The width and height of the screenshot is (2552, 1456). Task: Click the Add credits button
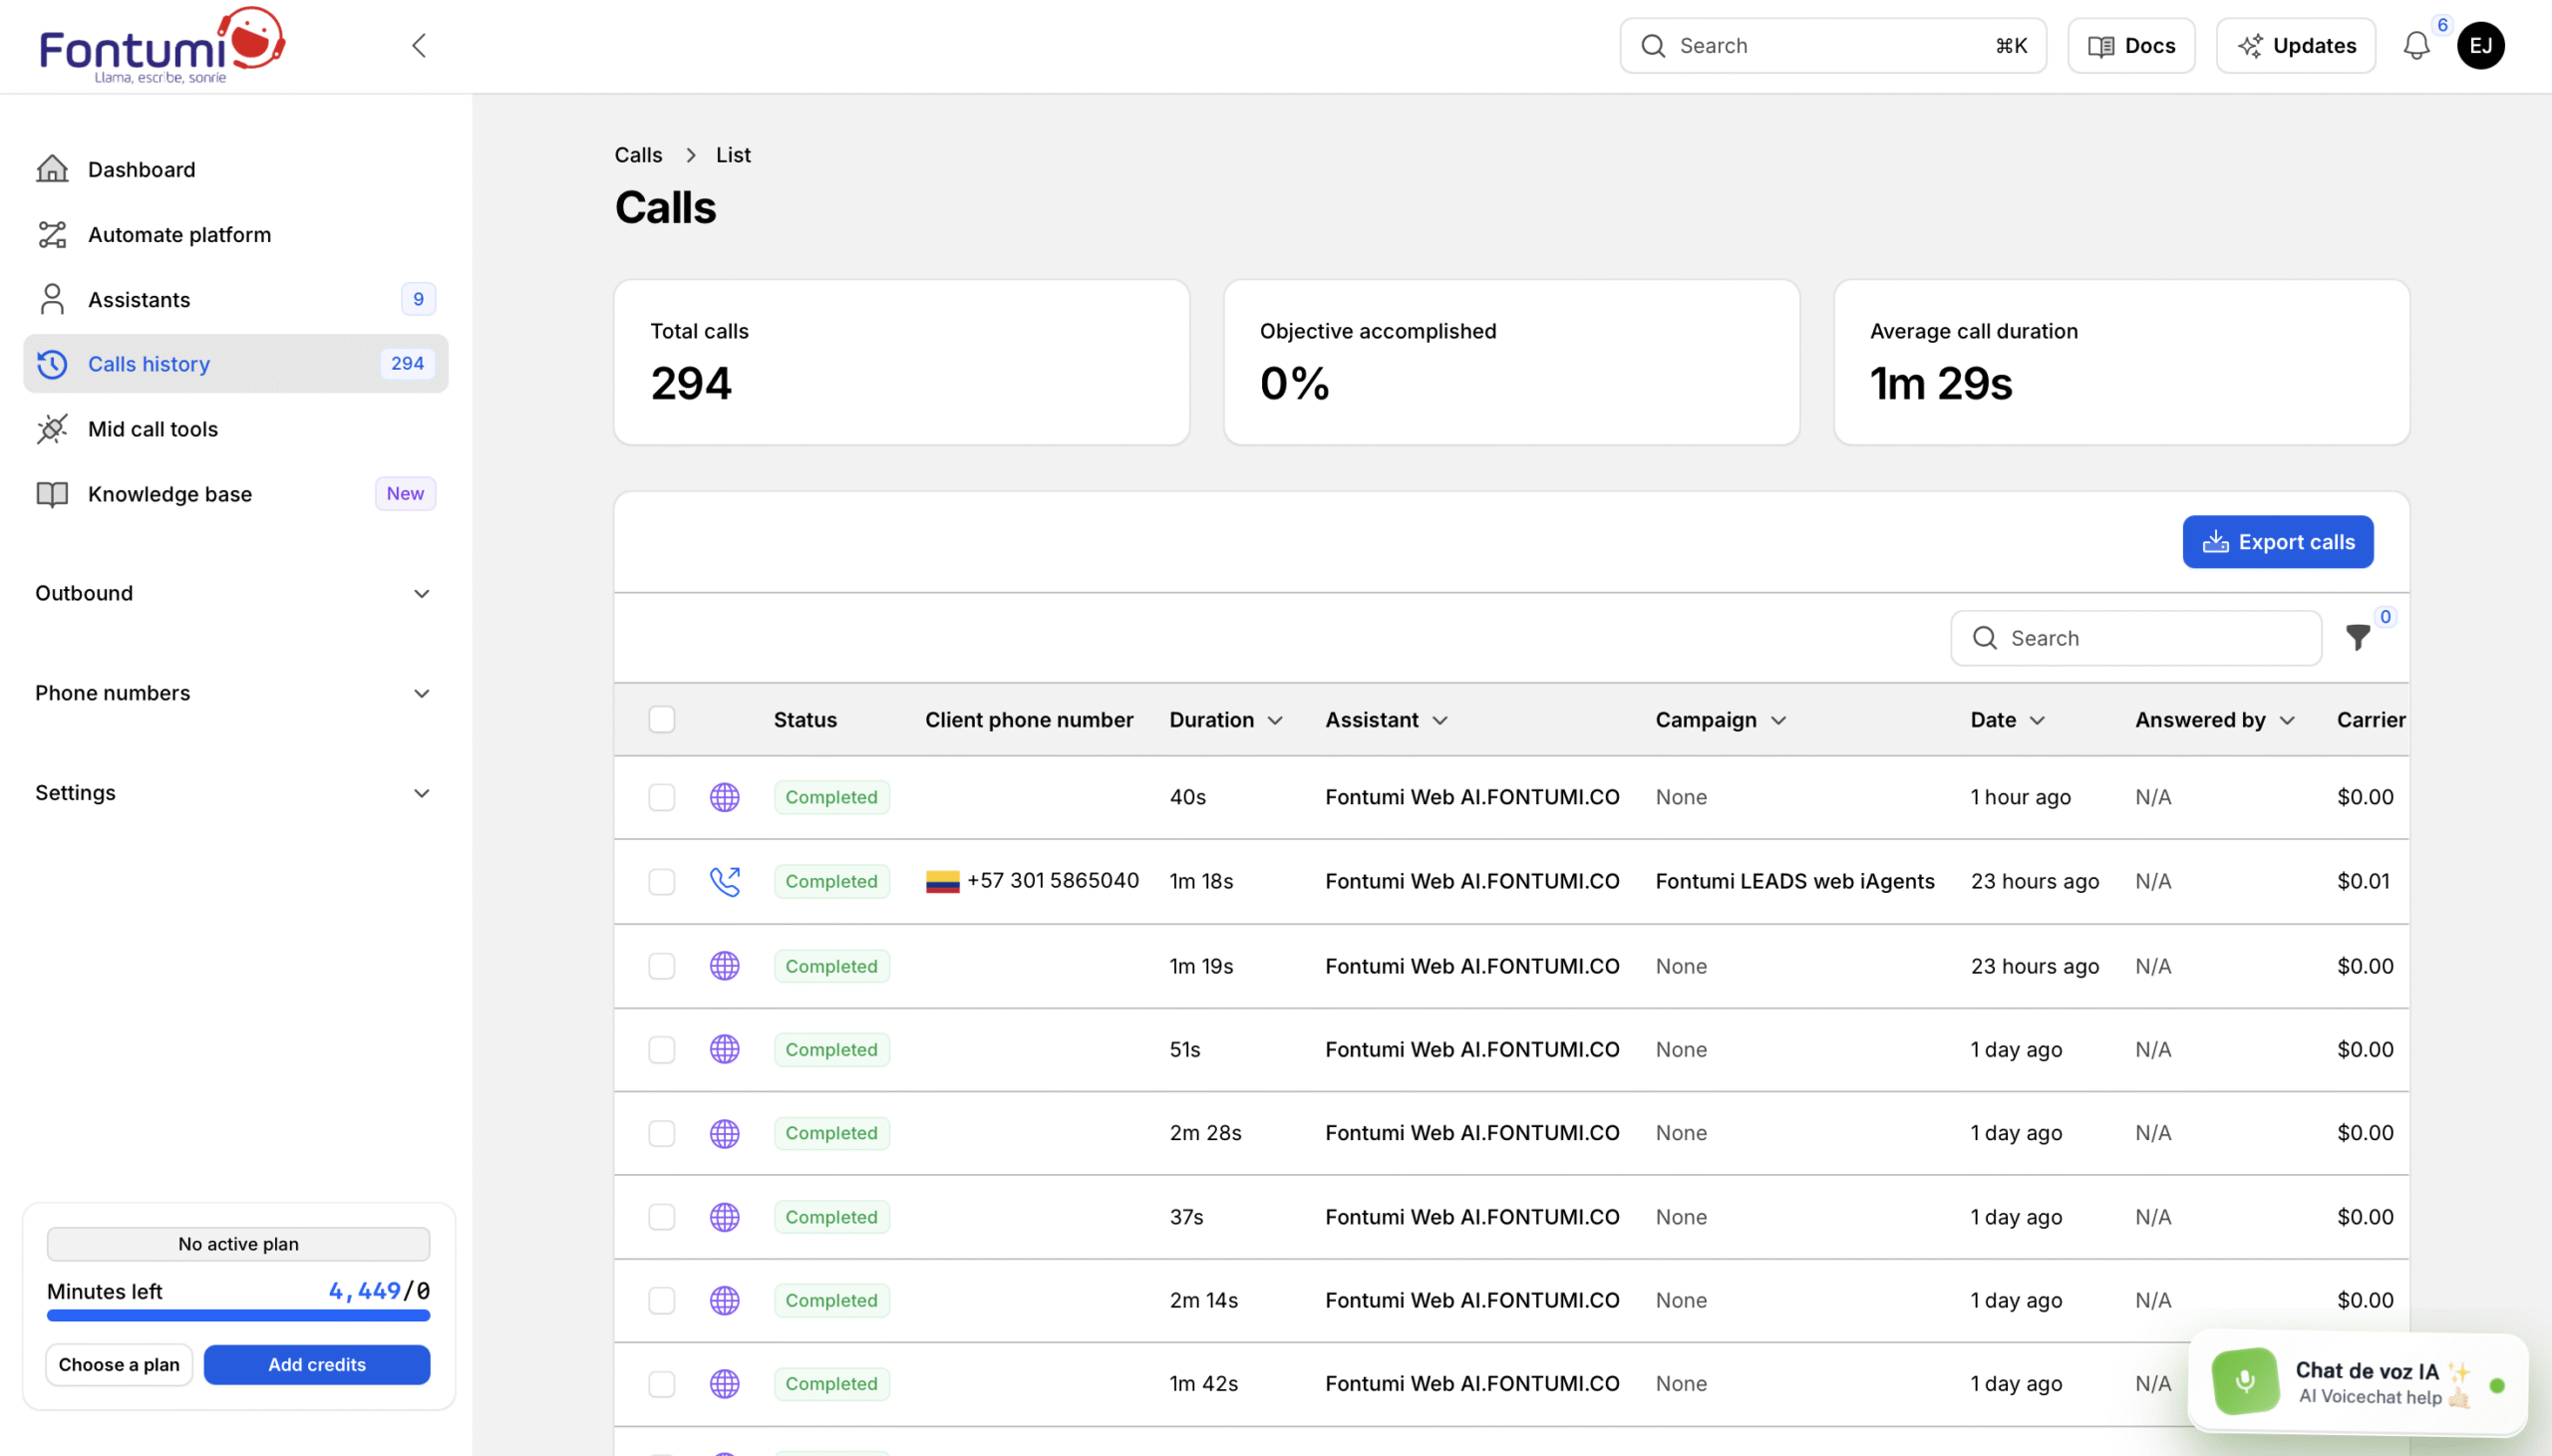coord(316,1364)
